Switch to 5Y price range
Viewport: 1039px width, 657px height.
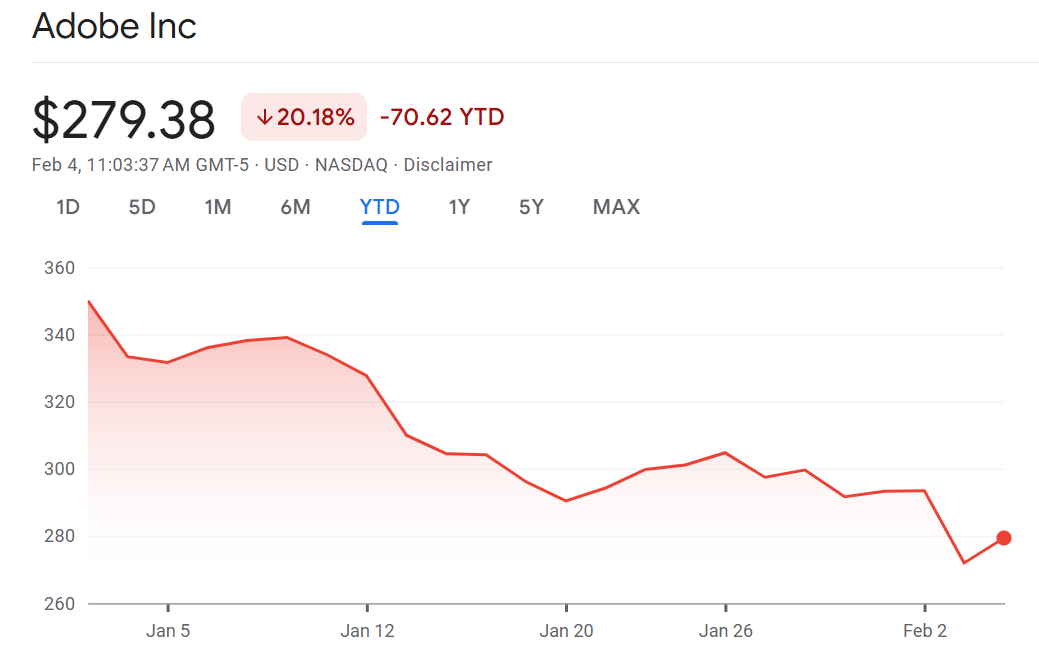(x=531, y=207)
